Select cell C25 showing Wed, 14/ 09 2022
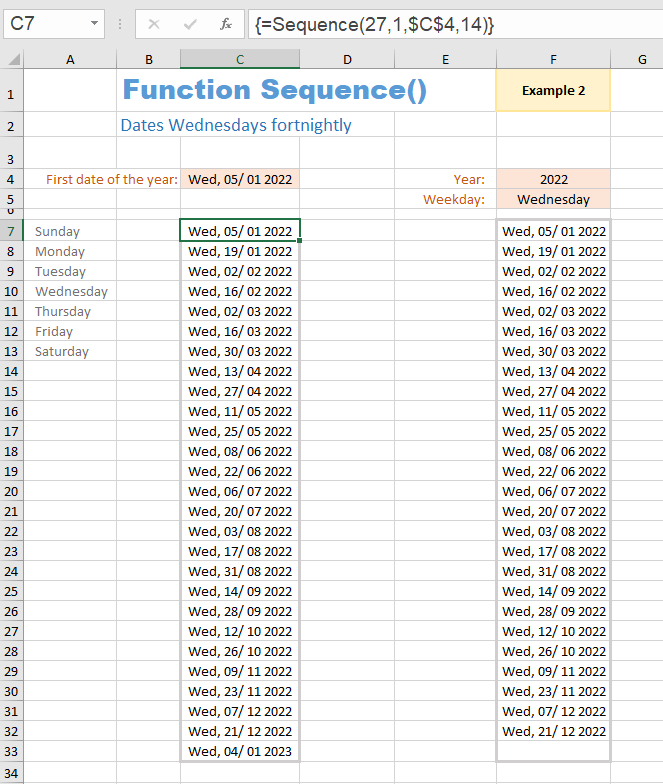The width and height of the screenshot is (663, 784). tap(240, 591)
